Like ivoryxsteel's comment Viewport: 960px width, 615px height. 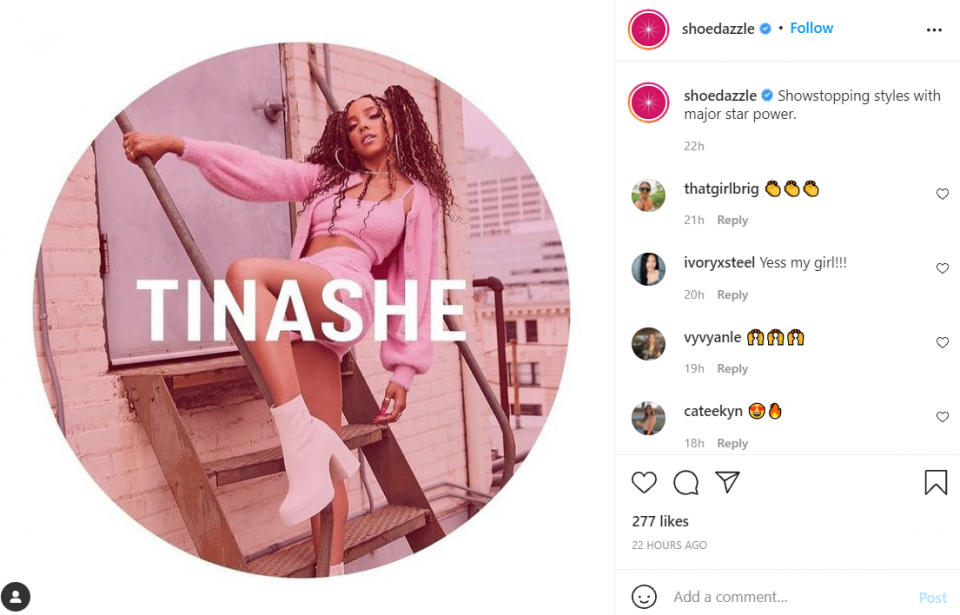click(x=942, y=268)
